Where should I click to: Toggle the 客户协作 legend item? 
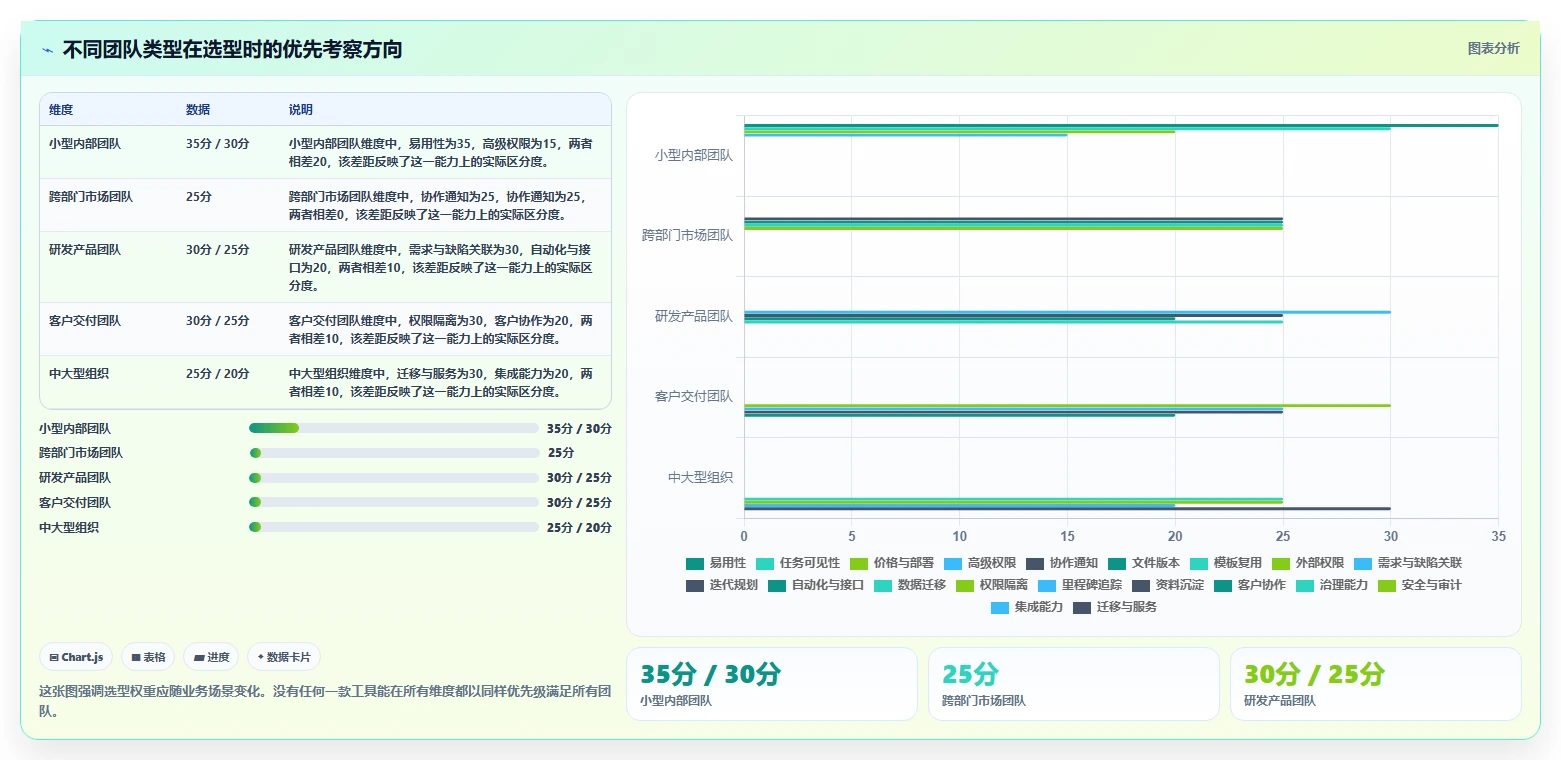tap(1250, 585)
